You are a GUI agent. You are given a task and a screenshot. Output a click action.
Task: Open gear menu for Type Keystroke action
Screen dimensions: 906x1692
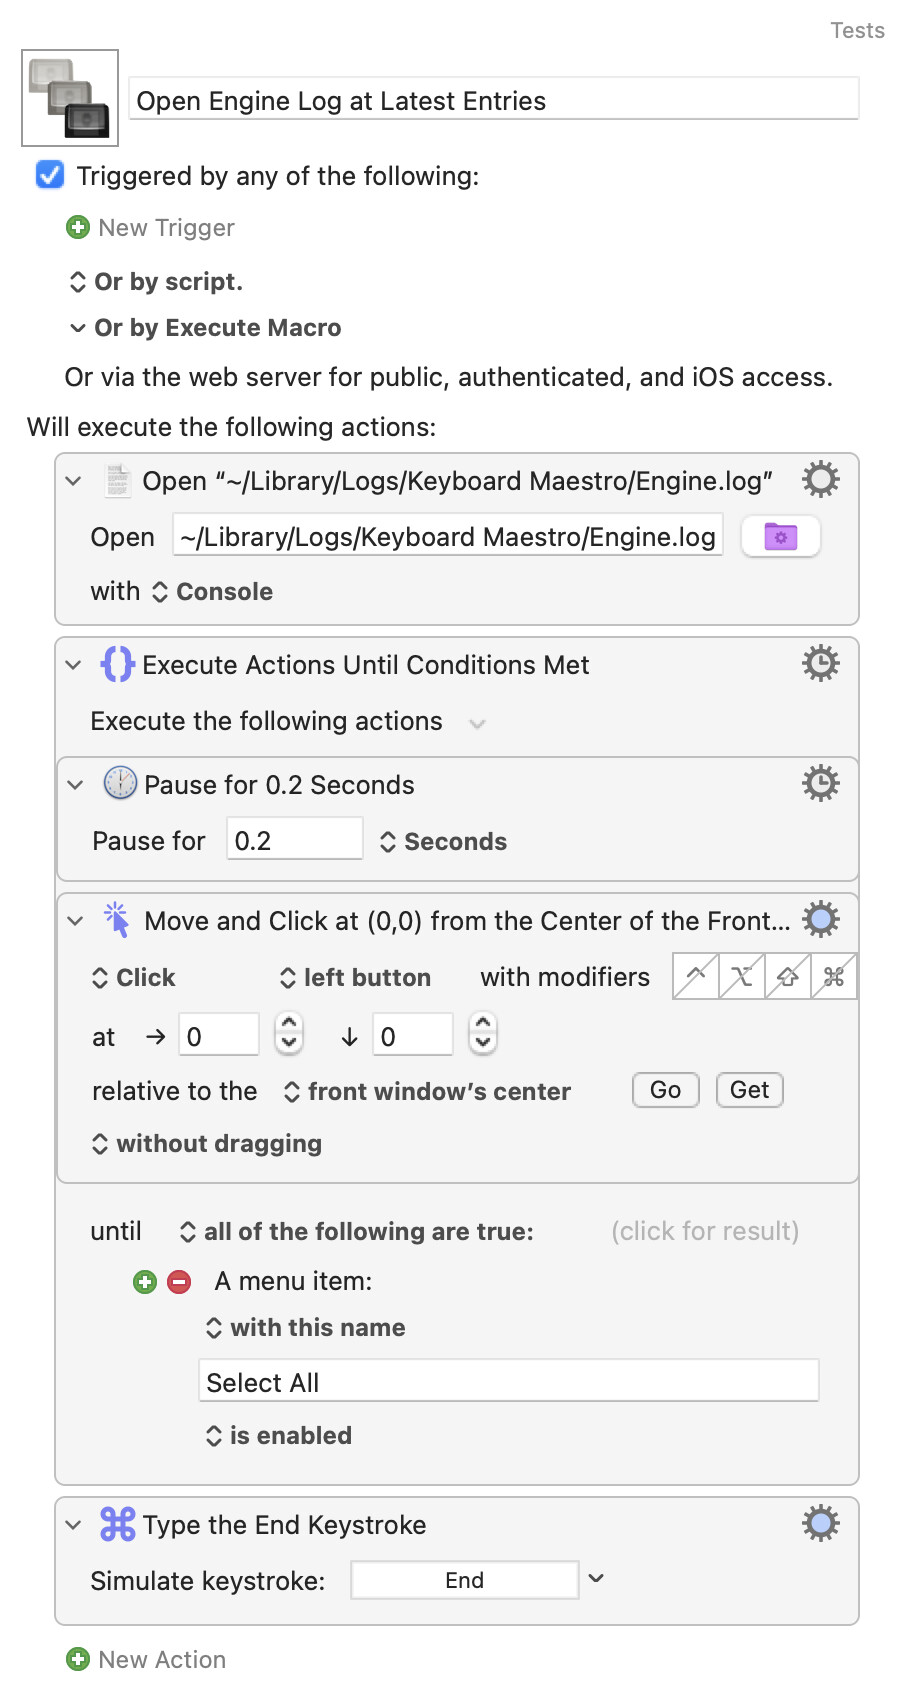tap(820, 1524)
